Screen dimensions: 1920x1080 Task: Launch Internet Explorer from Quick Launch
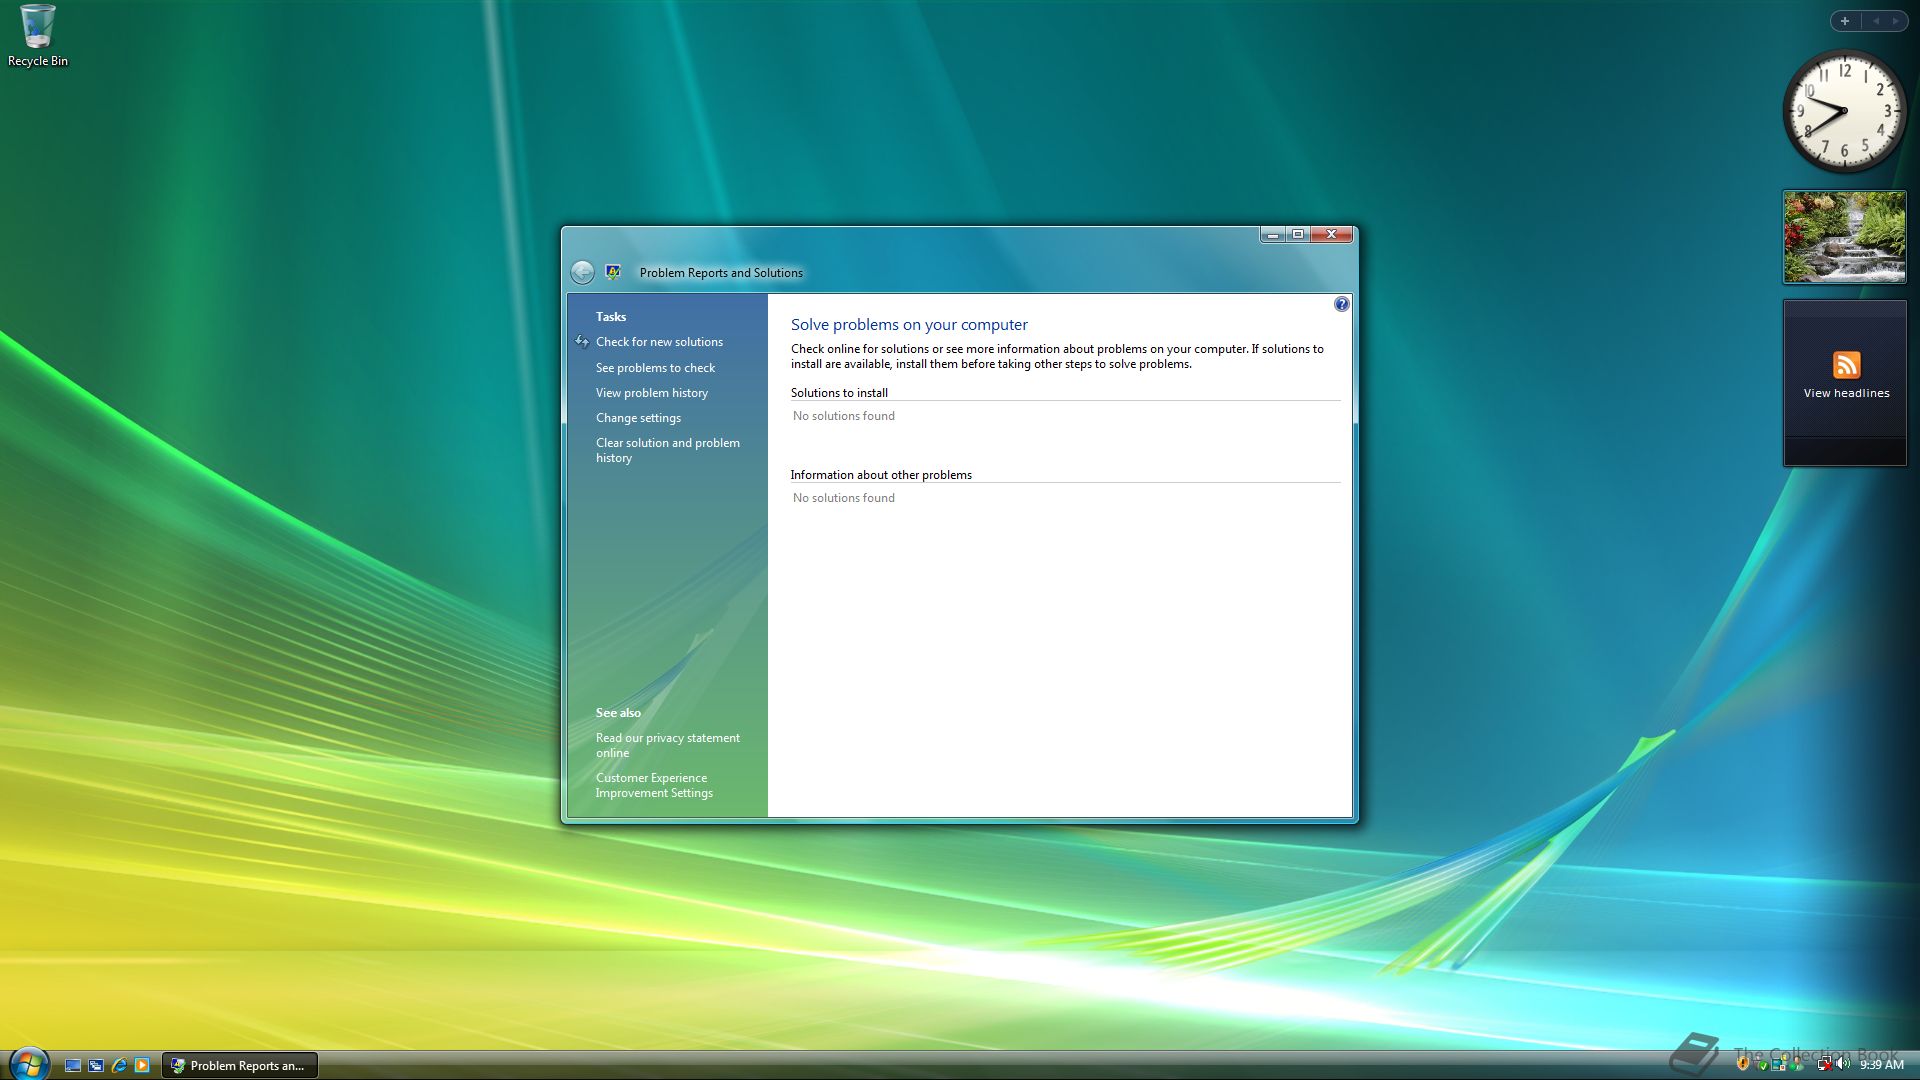119,1066
